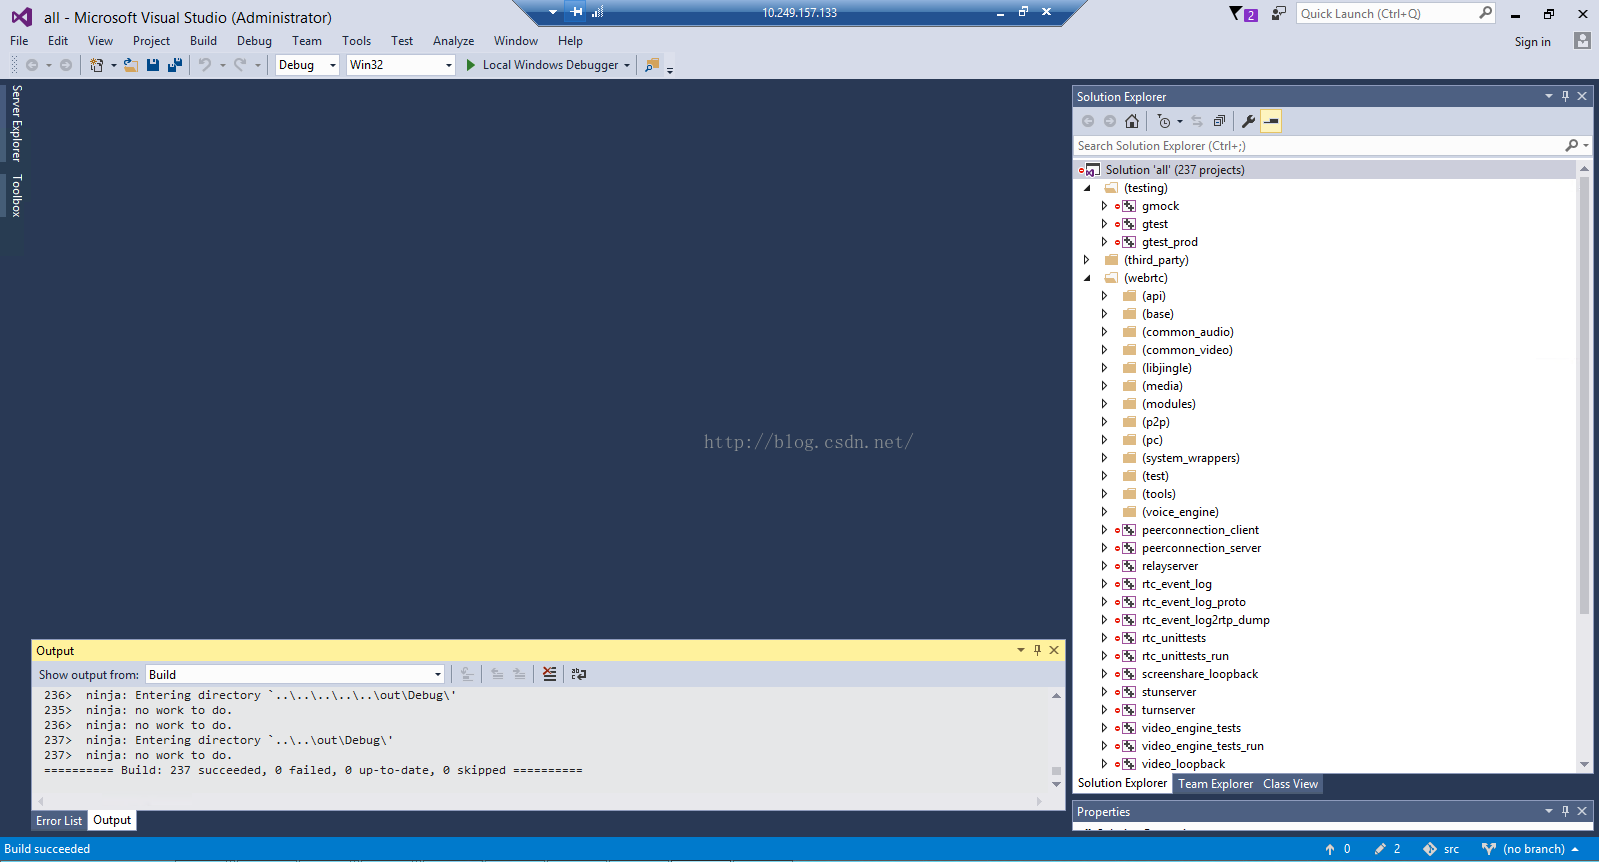This screenshot has height=862, width=1599.
Task: Click the green Start debugging arrow
Action: [470, 65]
